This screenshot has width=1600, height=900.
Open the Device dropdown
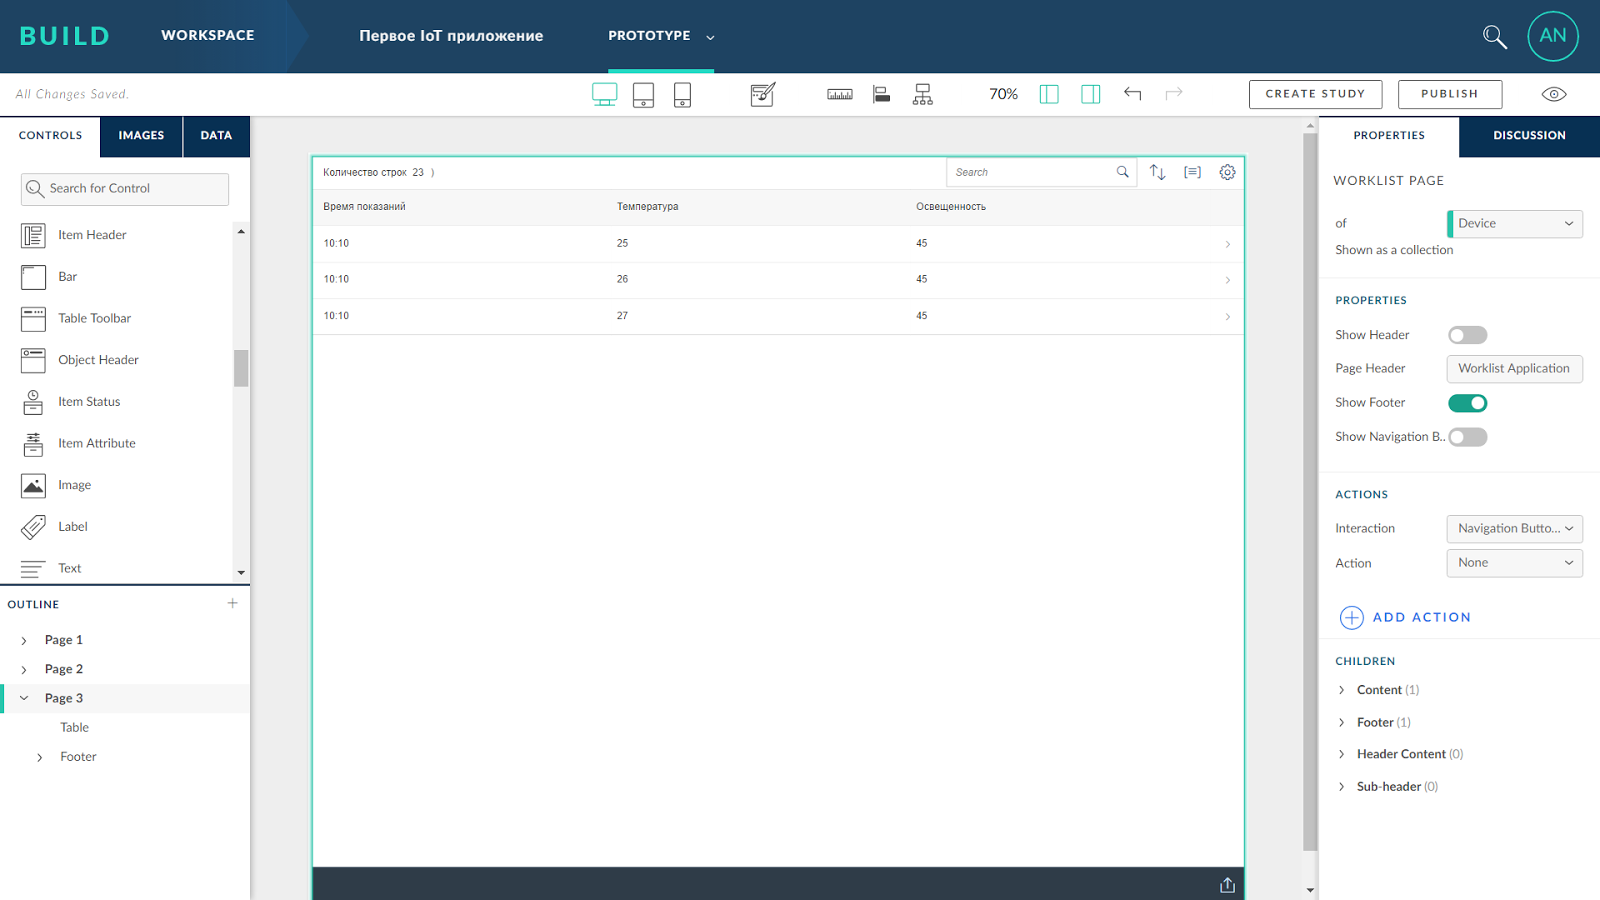pos(1513,223)
